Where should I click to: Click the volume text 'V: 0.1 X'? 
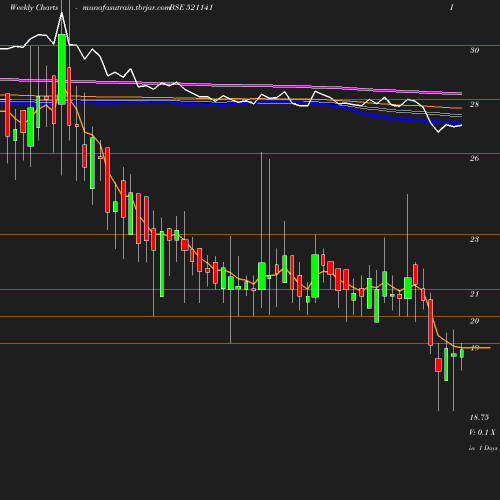pos(482,432)
